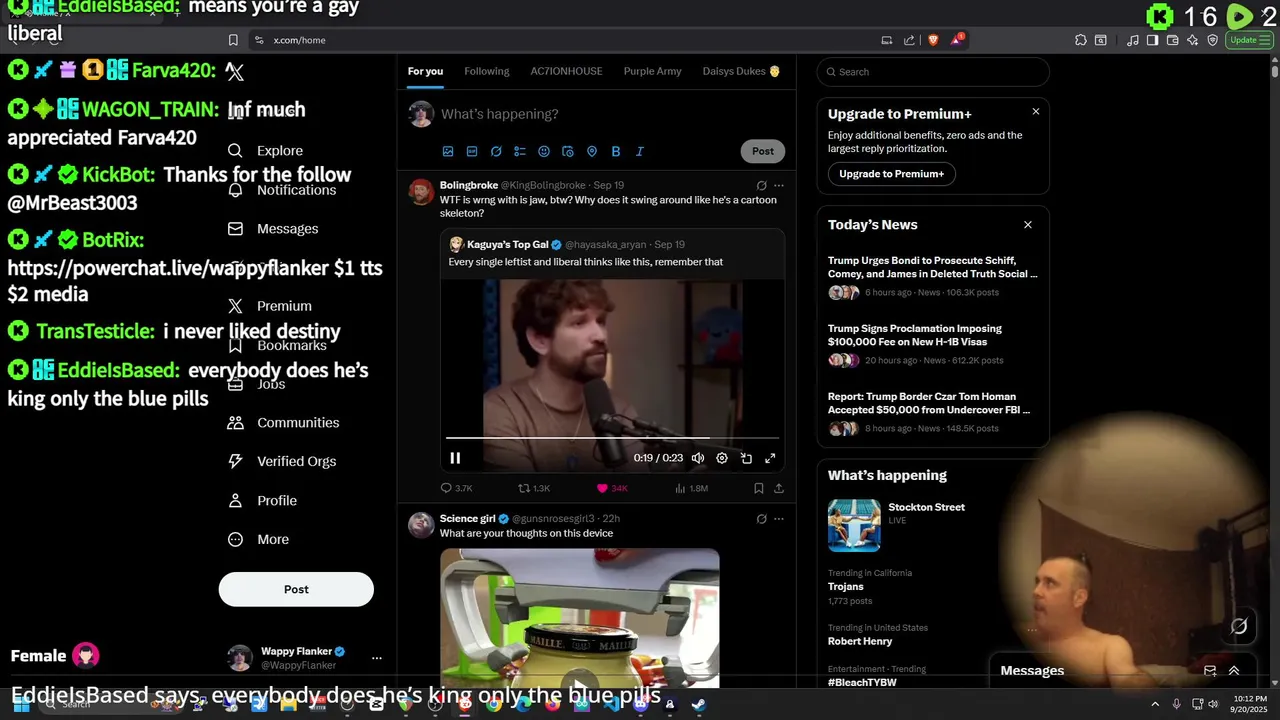The height and width of the screenshot is (720, 1280).
Task: Click the Grok enhance icon in composer
Action: [x=496, y=151]
